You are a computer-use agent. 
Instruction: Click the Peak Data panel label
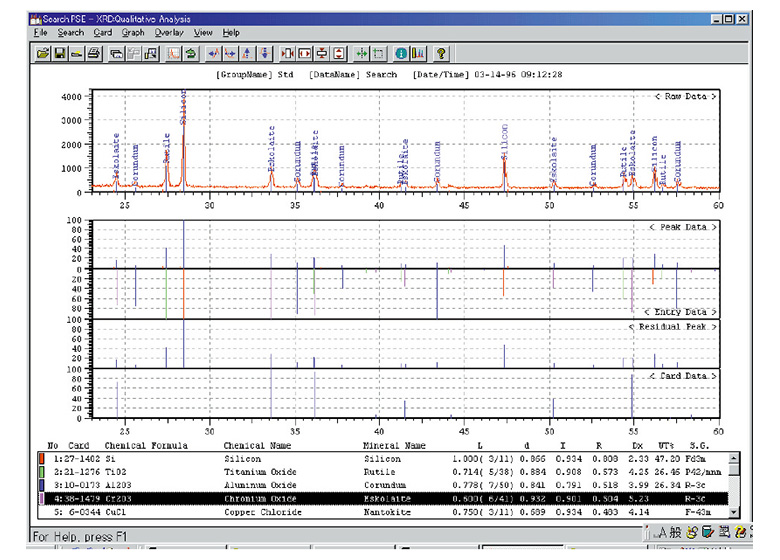[682, 227]
